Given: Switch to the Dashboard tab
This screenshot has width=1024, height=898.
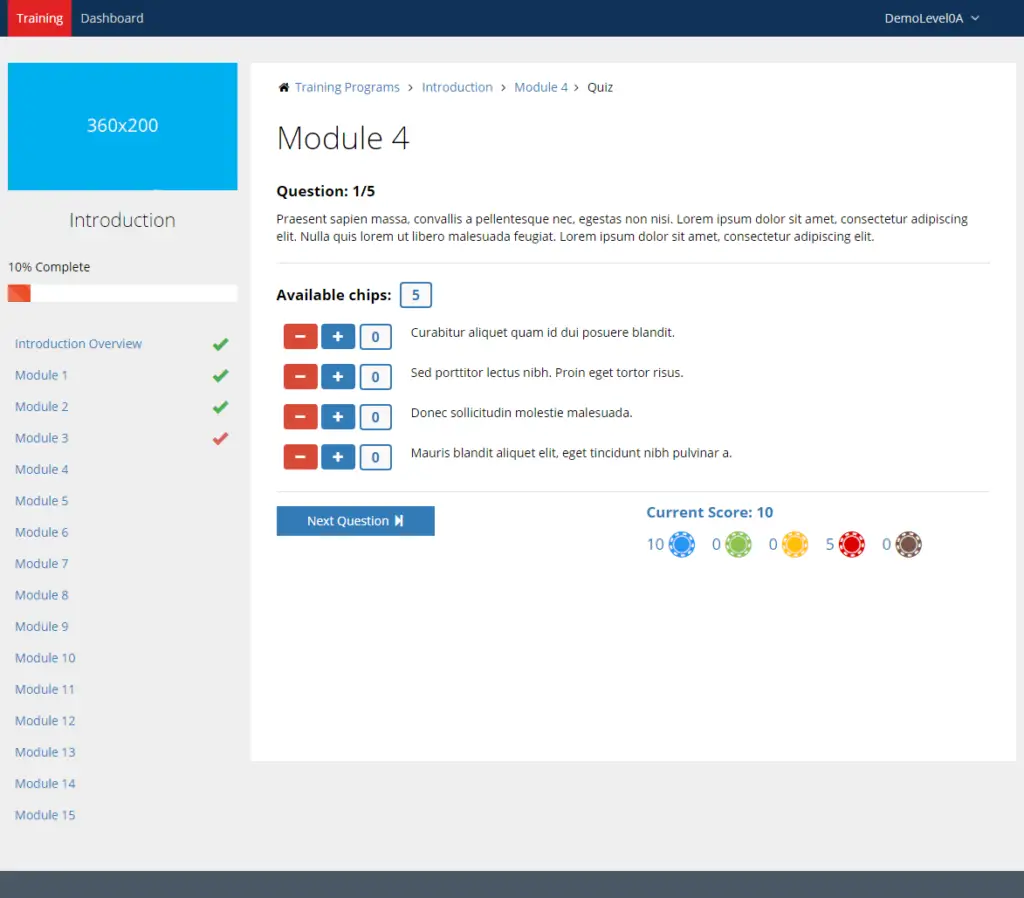Looking at the screenshot, I should click(x=112, y=18).
